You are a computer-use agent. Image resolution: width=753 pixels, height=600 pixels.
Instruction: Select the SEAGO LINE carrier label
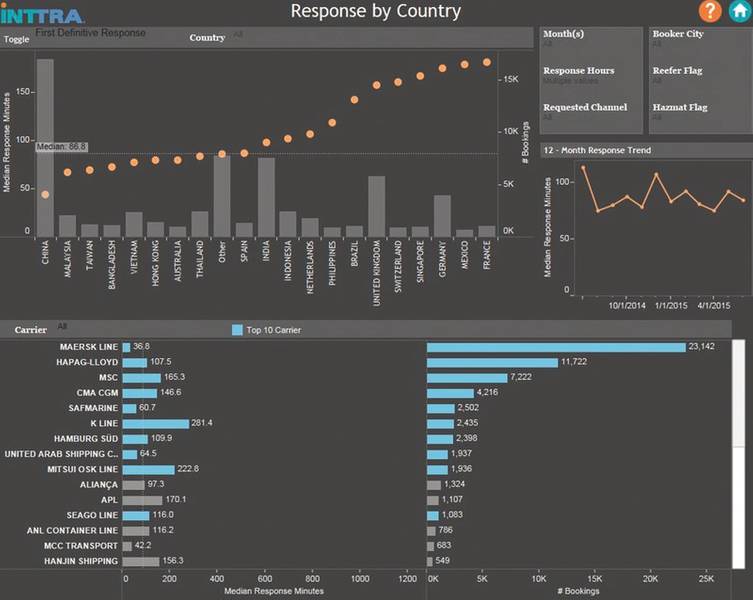[x=92, y=515]
